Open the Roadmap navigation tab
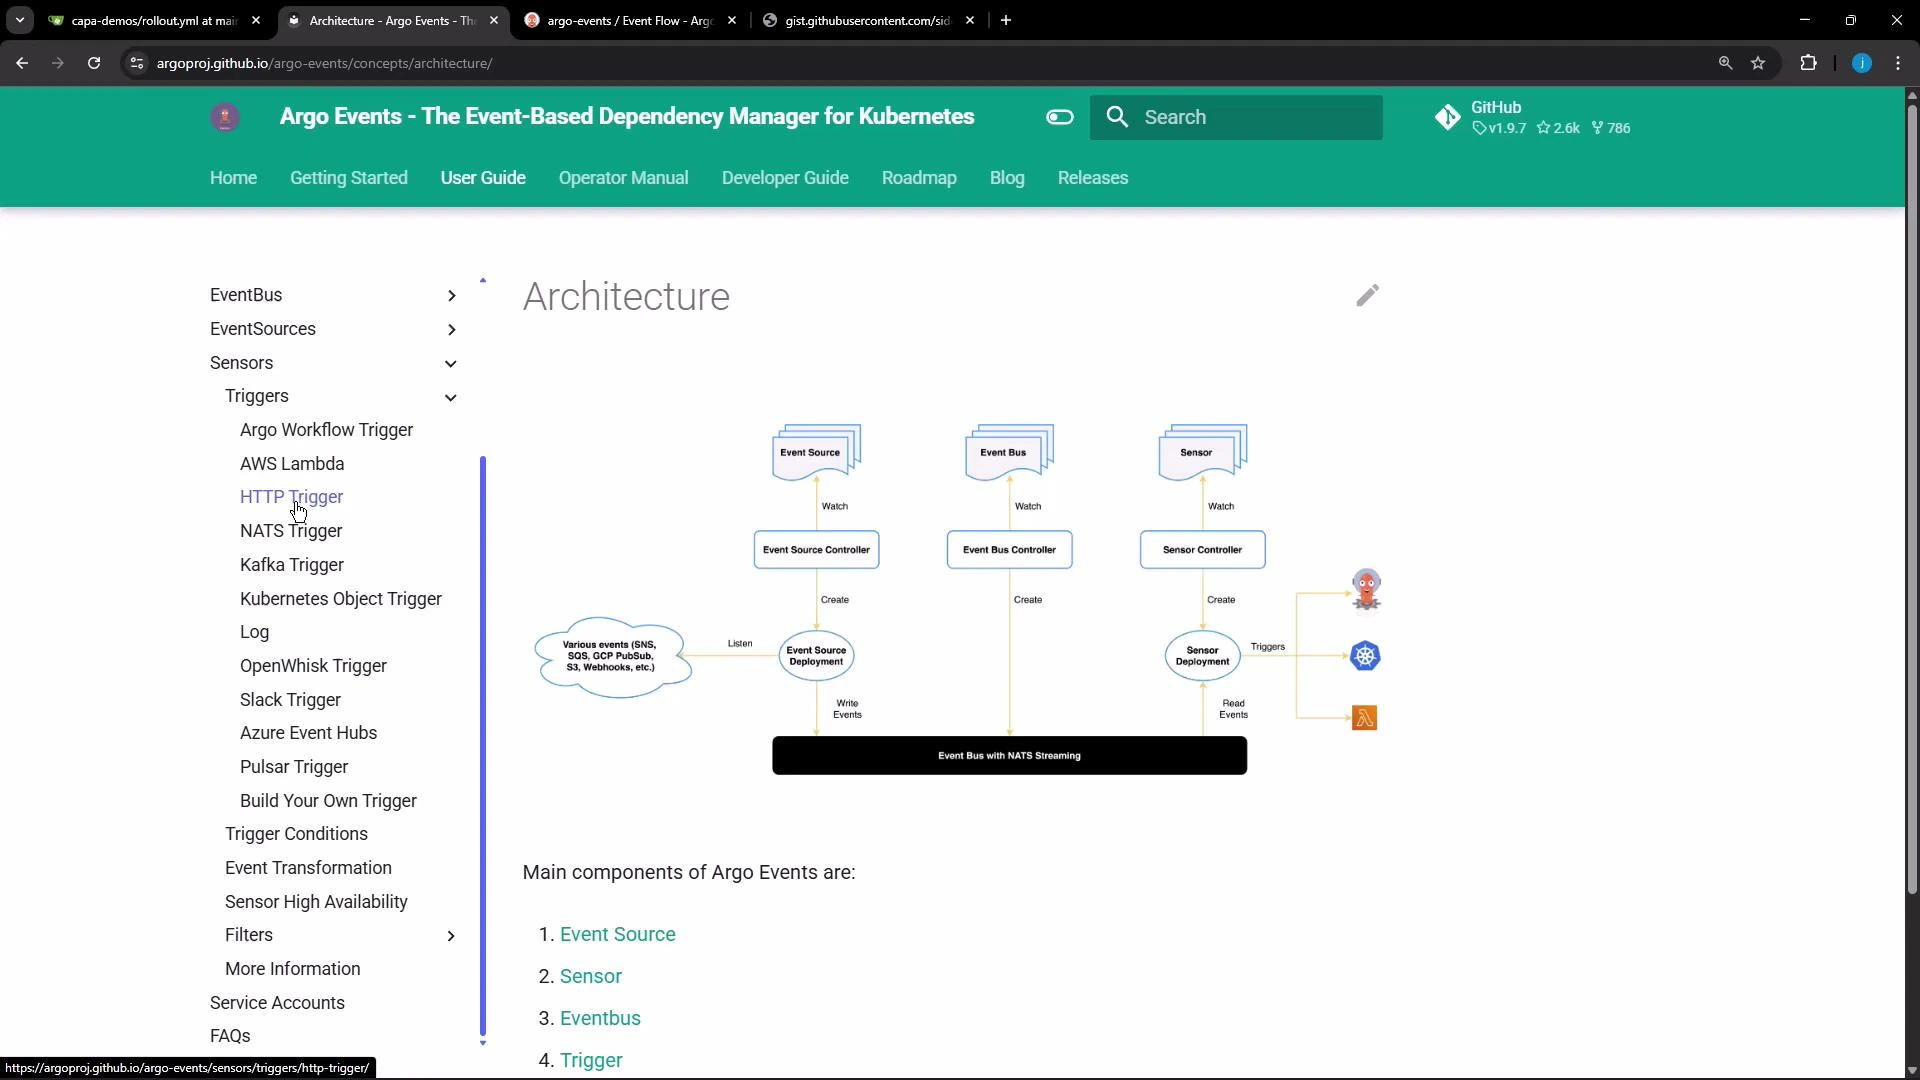This screenshot has width=1920, height=1080. pyautogui.click(x=919, y=178)
